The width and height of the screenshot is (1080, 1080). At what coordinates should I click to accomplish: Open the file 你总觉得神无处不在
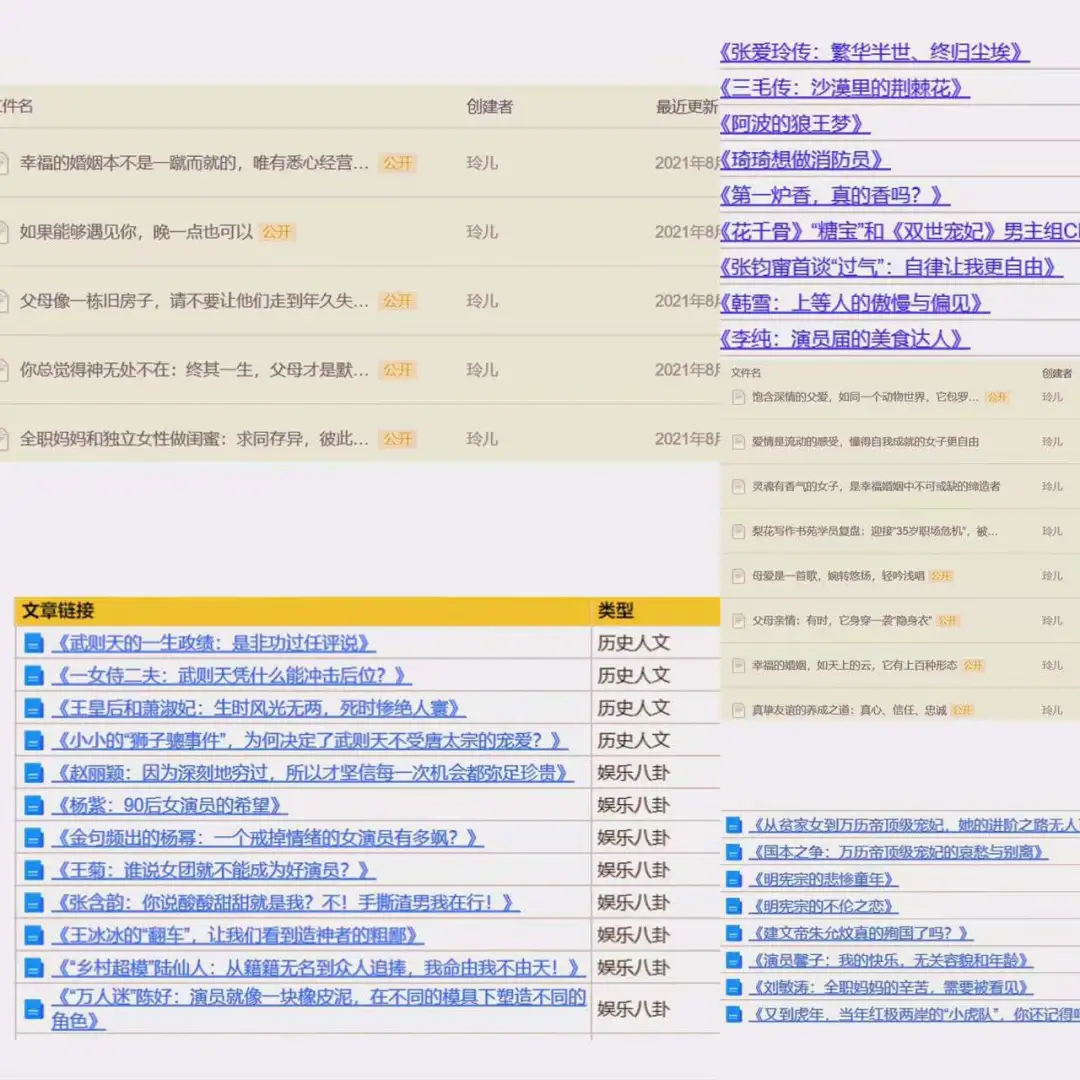point(194,370)
